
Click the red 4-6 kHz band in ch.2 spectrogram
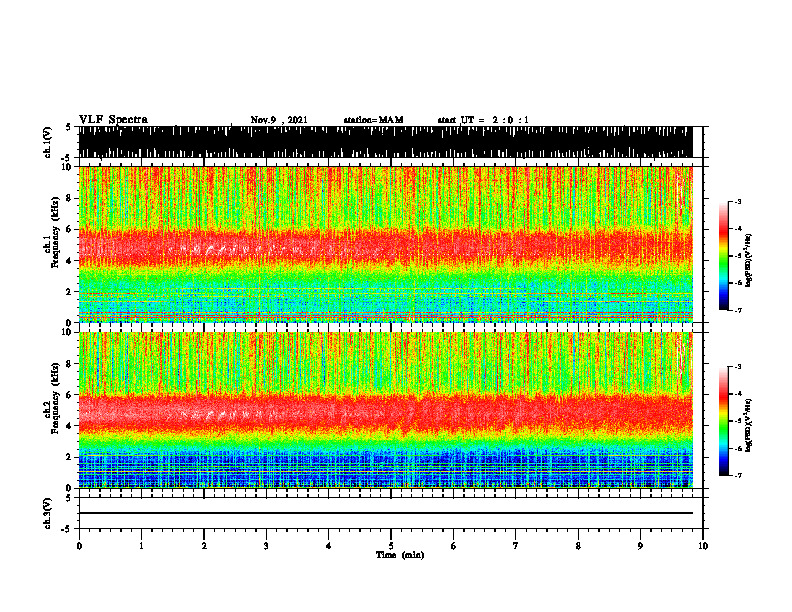(385, 412)
